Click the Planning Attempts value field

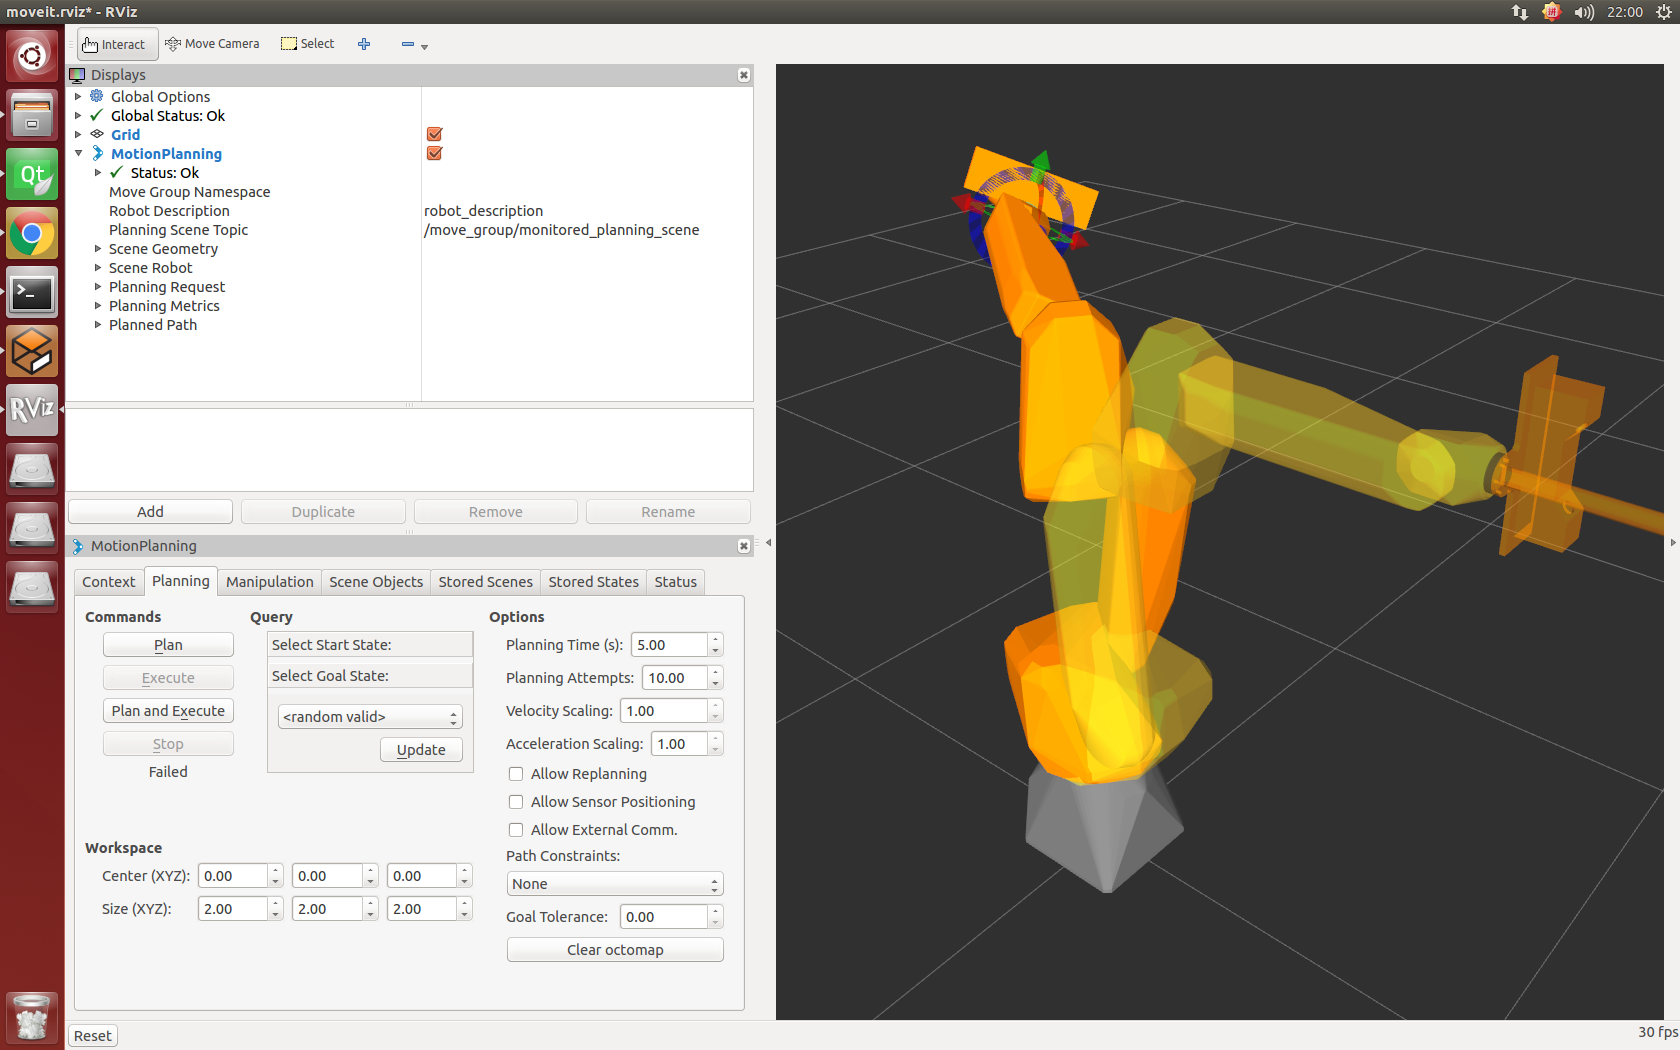click(x=675, y=678)
